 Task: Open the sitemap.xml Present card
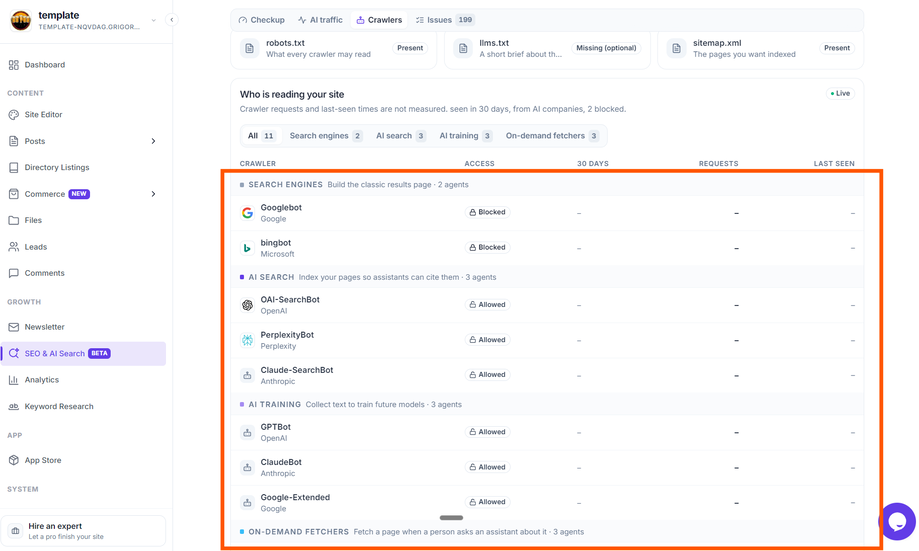pos(761,49)
